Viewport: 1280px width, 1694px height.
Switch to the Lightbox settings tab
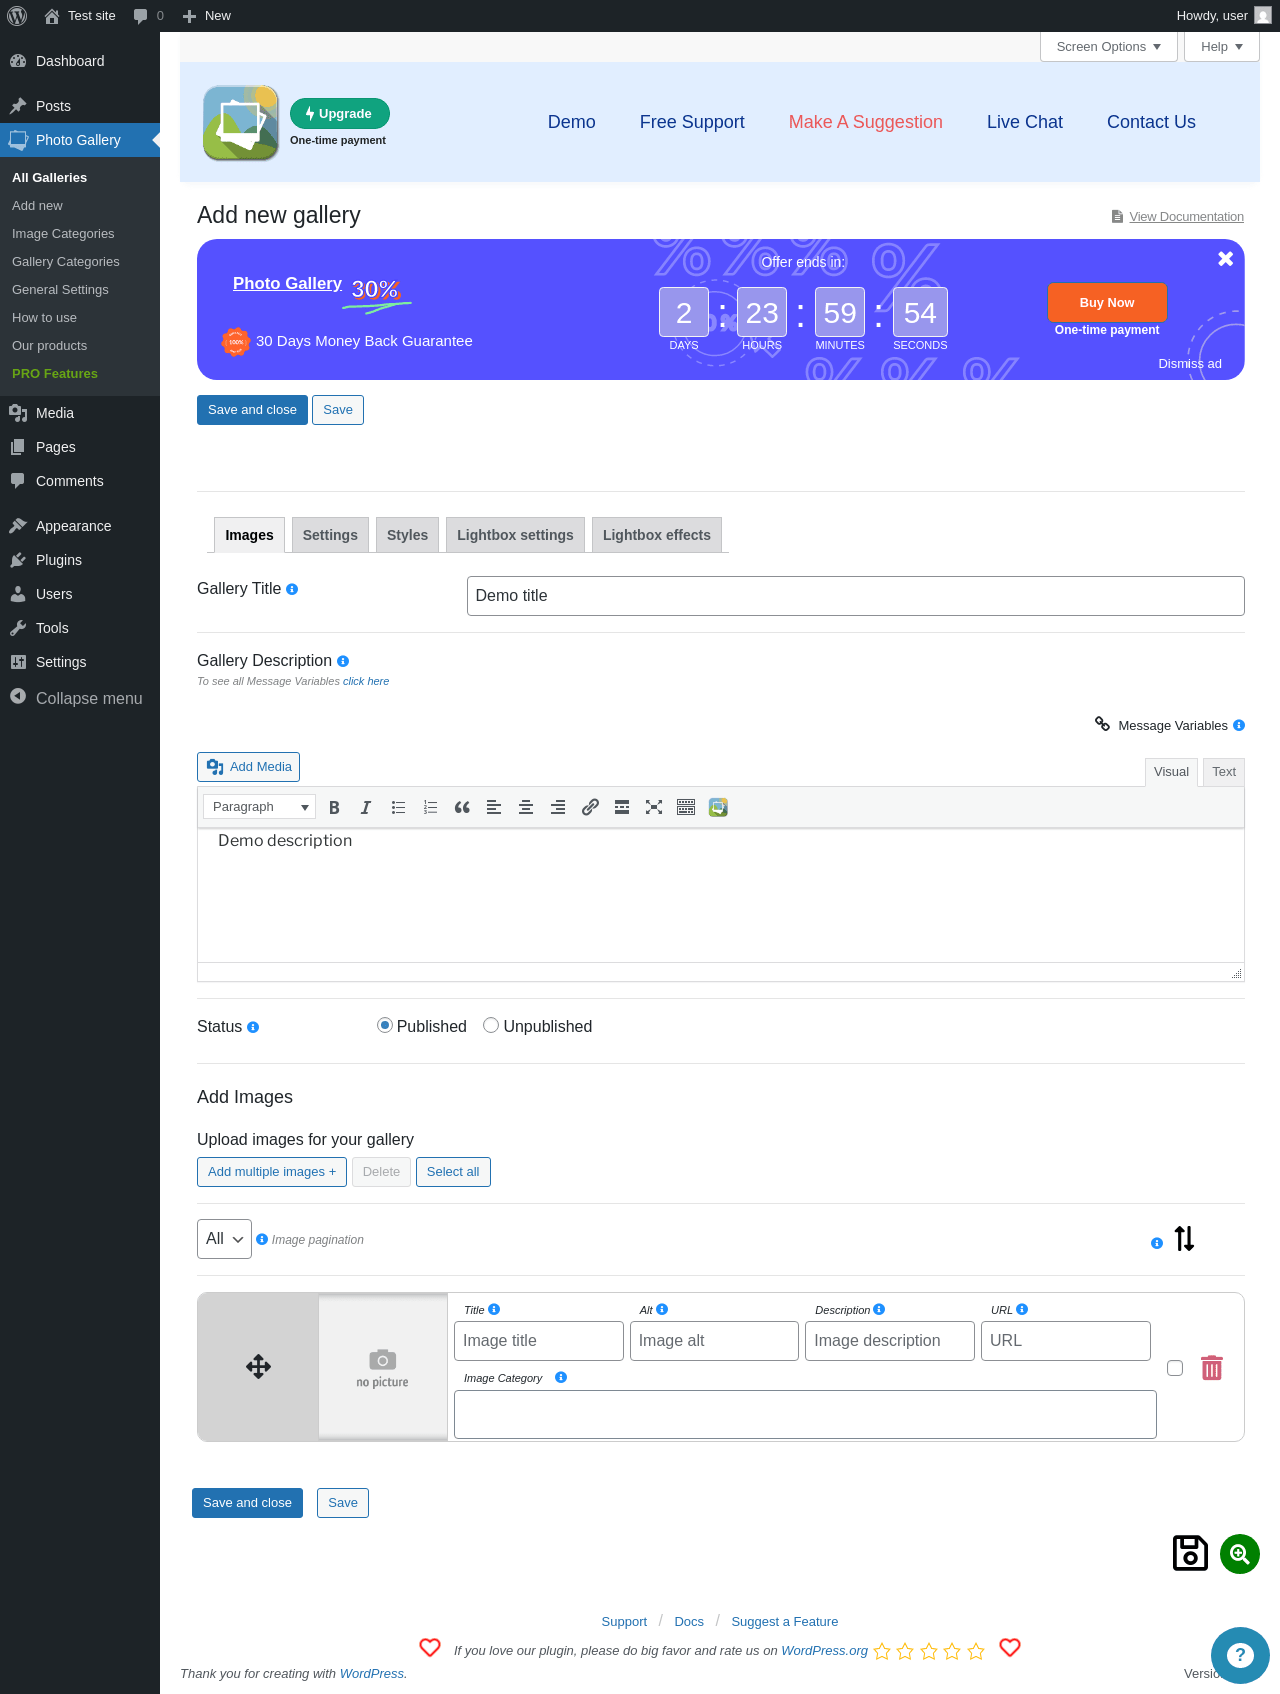515,535
